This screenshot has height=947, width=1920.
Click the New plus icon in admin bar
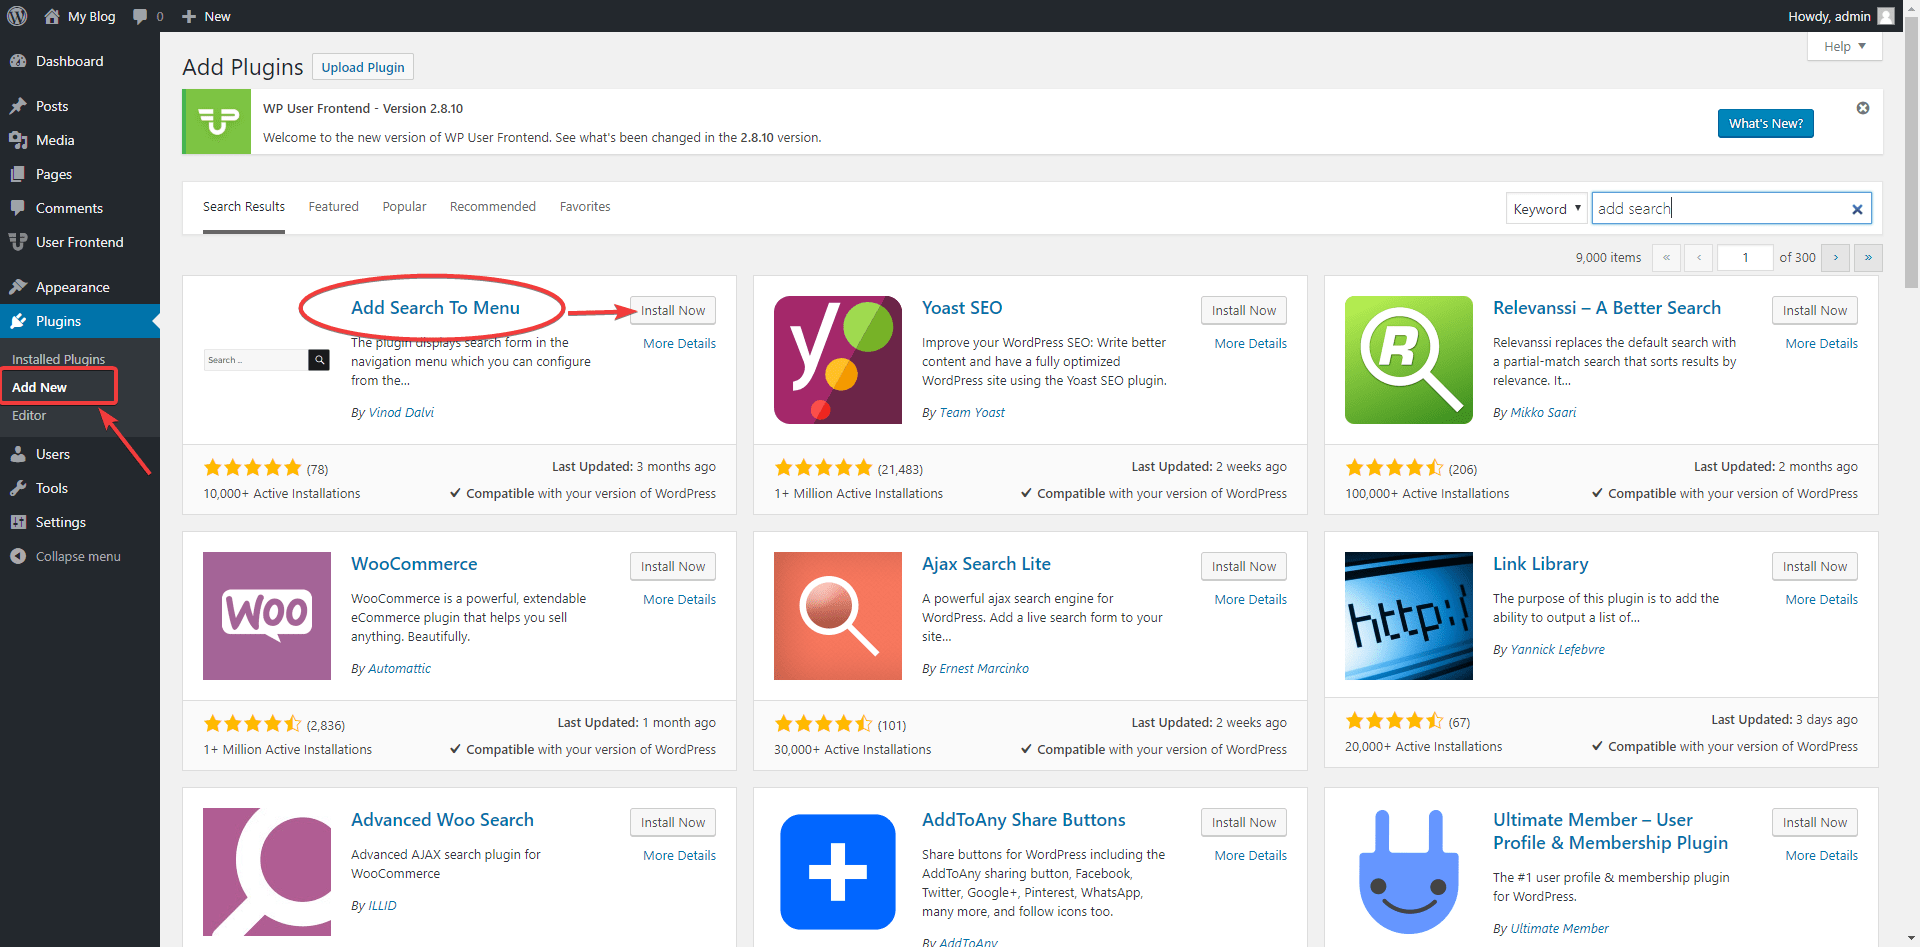point(189,16)
